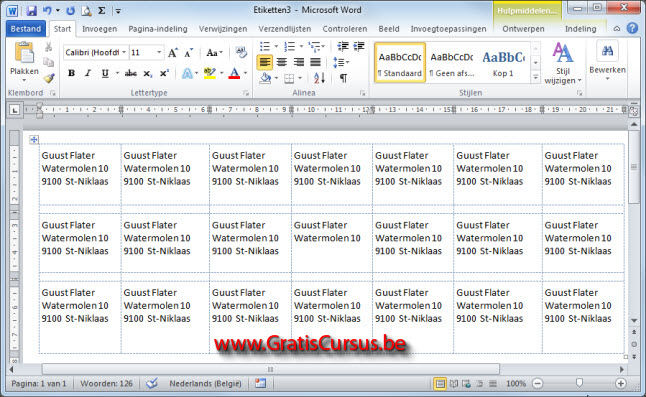
Task: Toggle strikethrough formatting
Action: coord(131,73)
